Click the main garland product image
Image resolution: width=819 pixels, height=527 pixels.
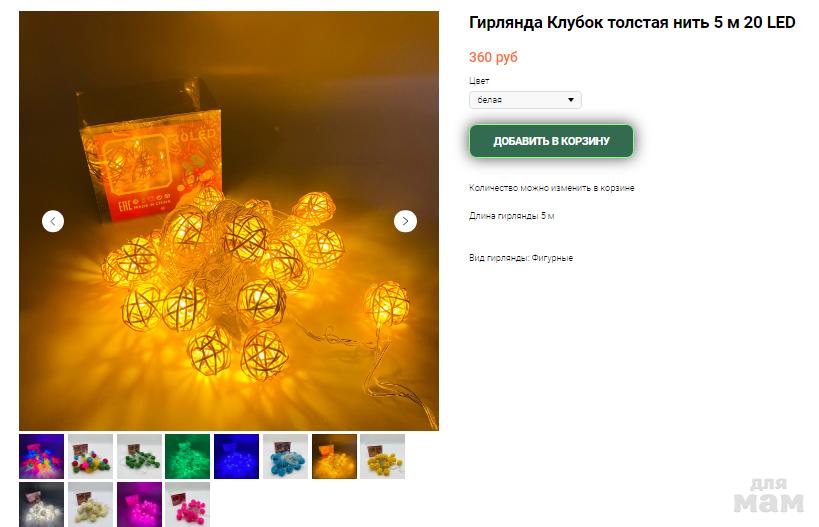click(x=229, y=221)
